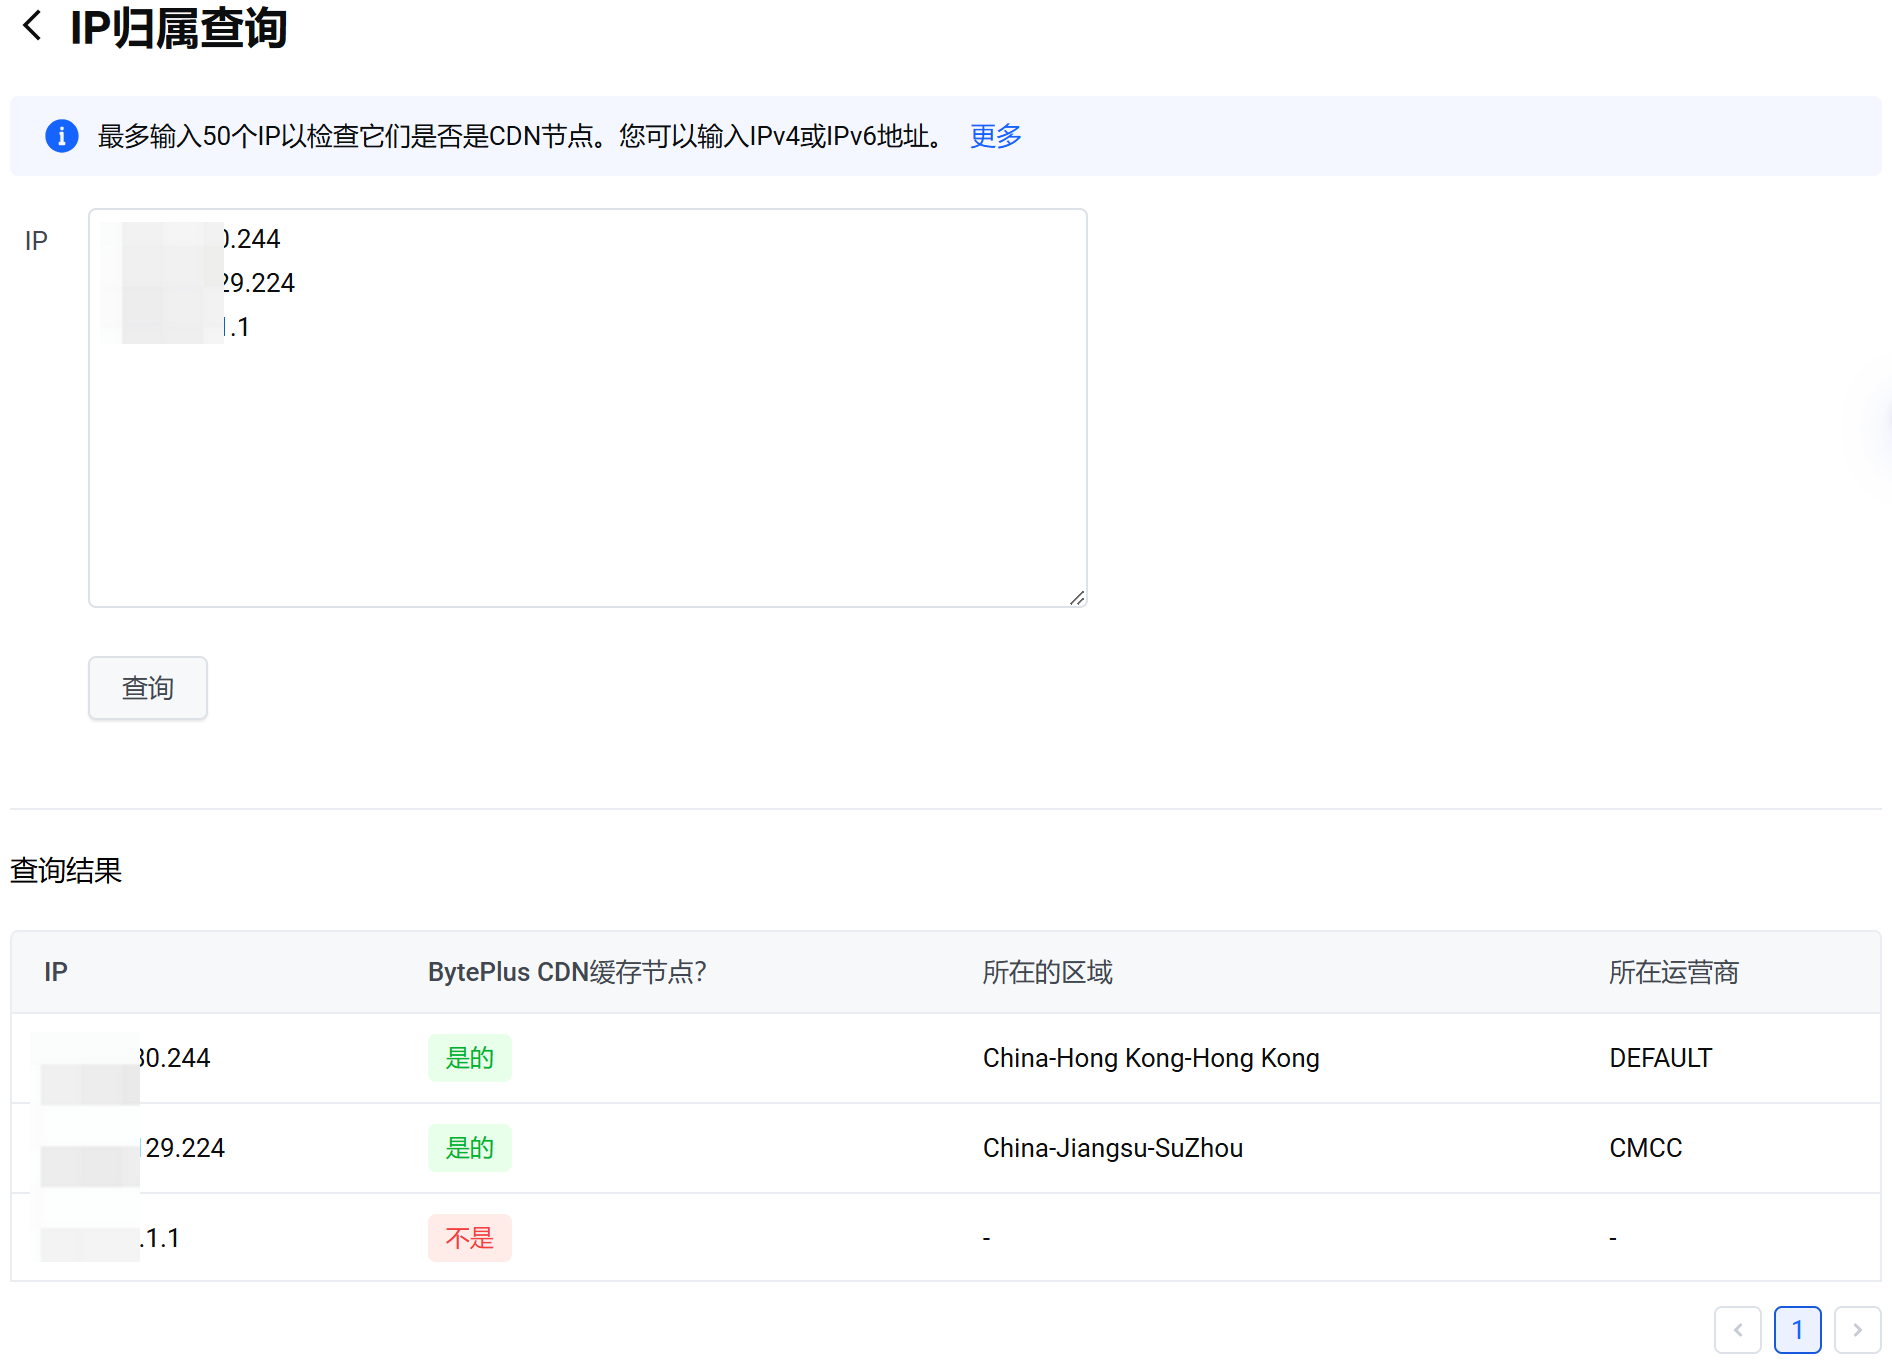Select the 是的 tag in the Hong Kong row

pyautogui.click(x=470, y=1058)
